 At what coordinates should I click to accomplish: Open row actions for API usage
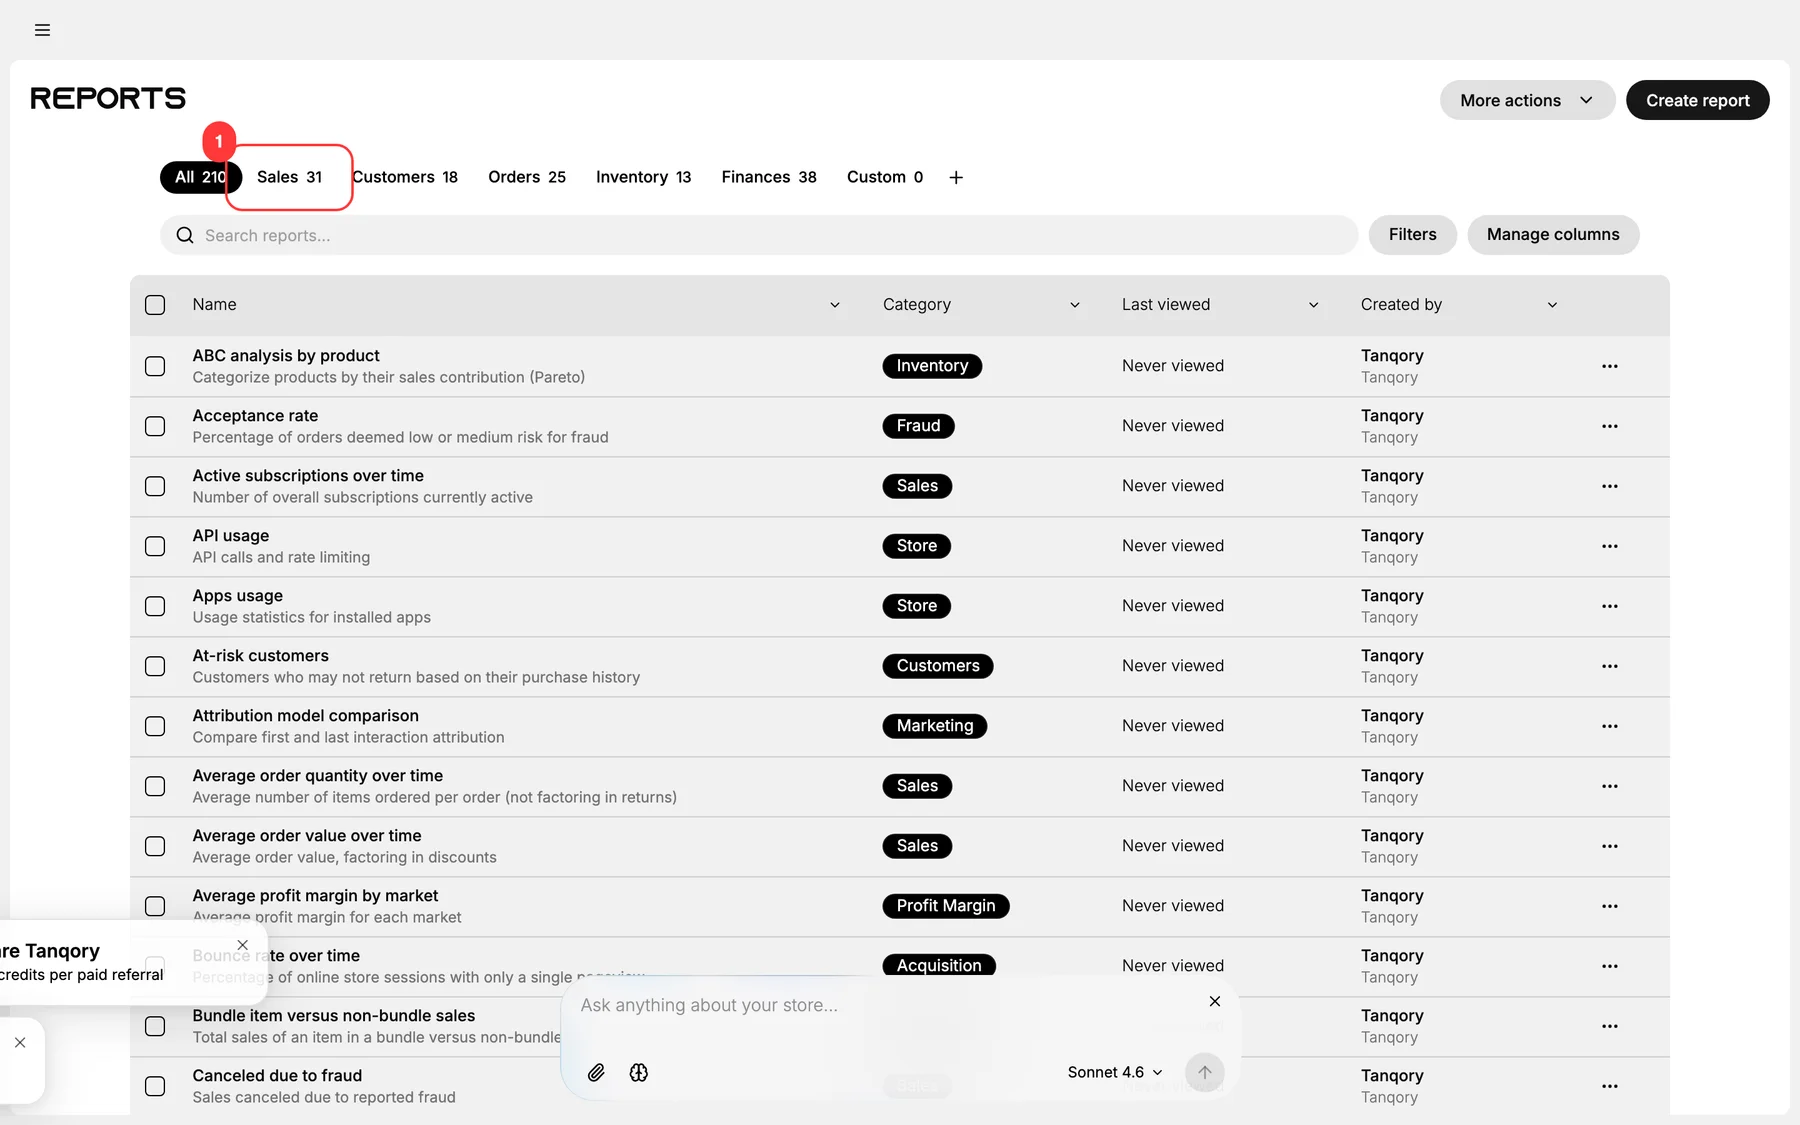[1609, 546]
